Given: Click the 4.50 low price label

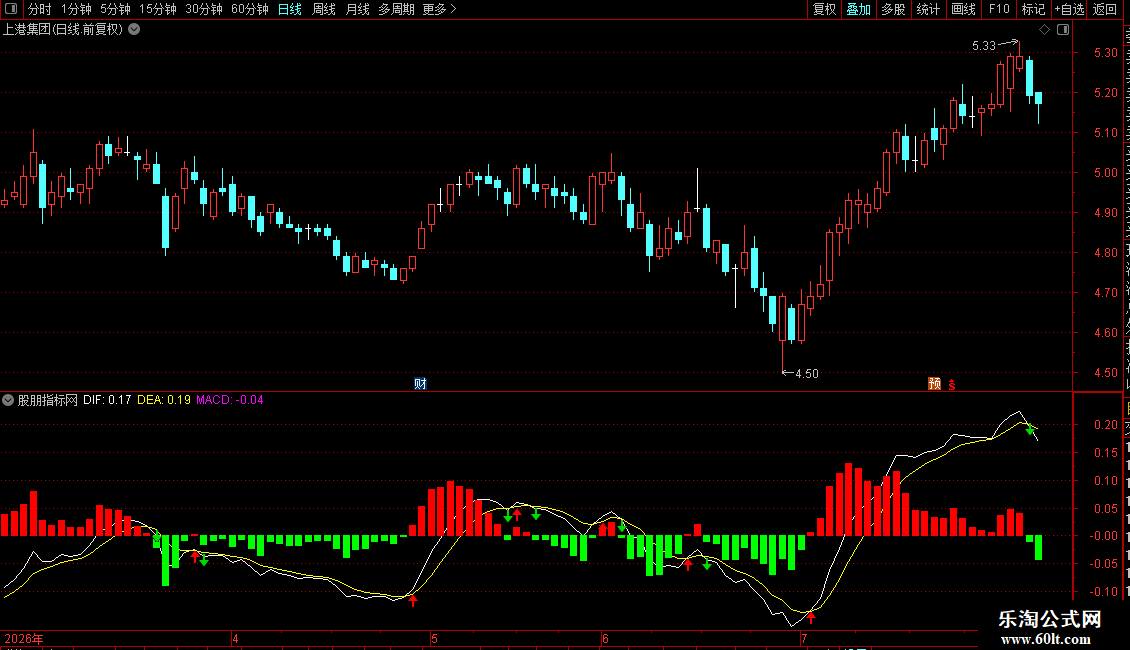Looking at the screenshot, I should coord(806,373).
